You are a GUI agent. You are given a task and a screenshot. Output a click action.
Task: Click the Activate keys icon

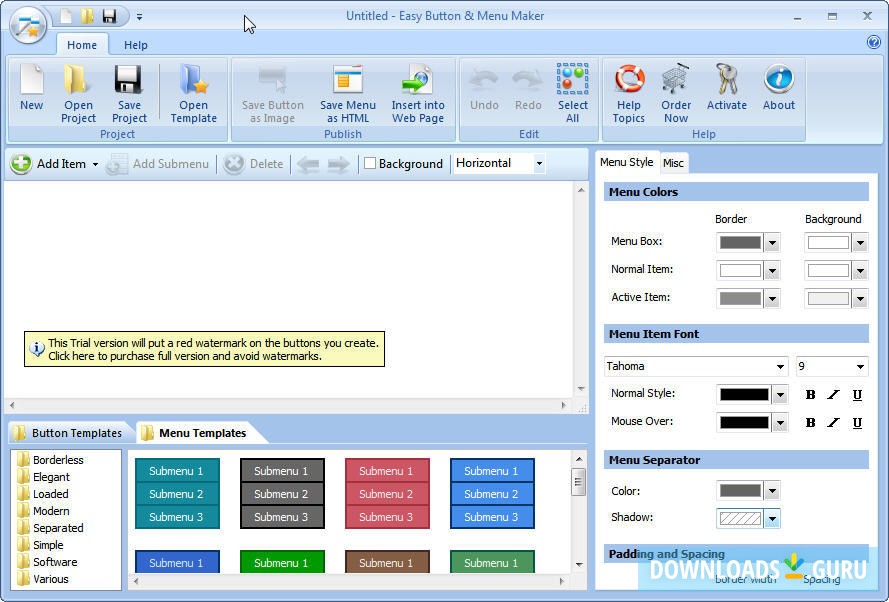(727, 82)
